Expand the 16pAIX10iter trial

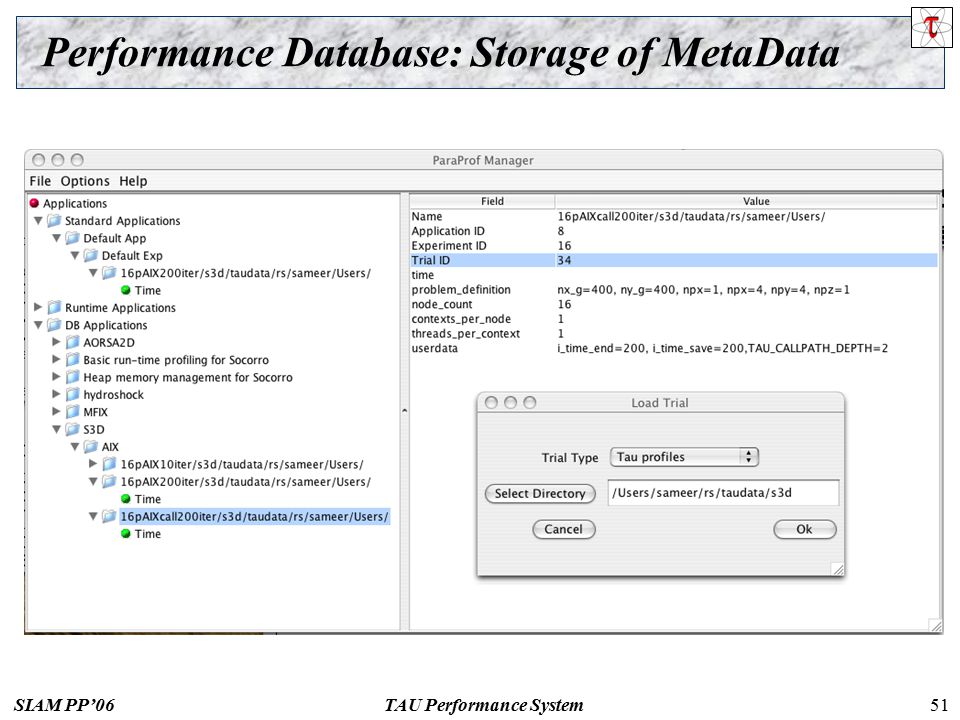(x=93, y=463)
